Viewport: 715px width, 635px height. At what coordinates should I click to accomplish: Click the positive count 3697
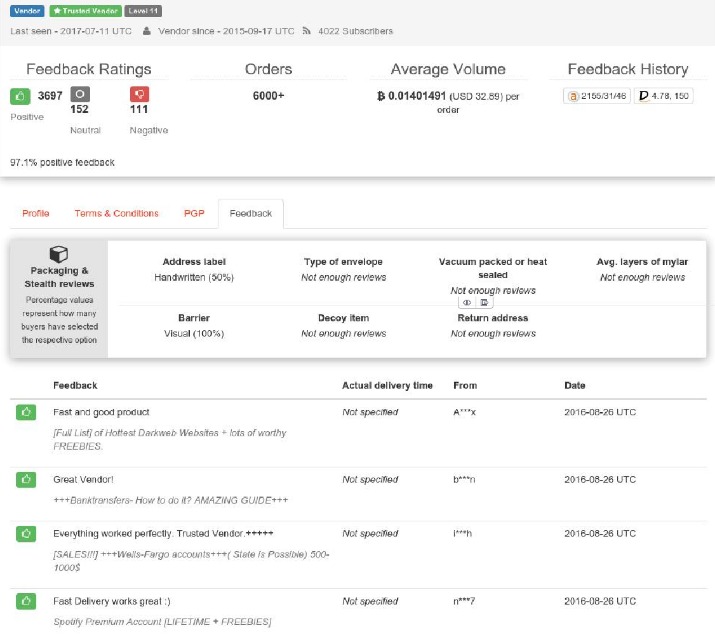pyautogui.click(x=50, y=96)
